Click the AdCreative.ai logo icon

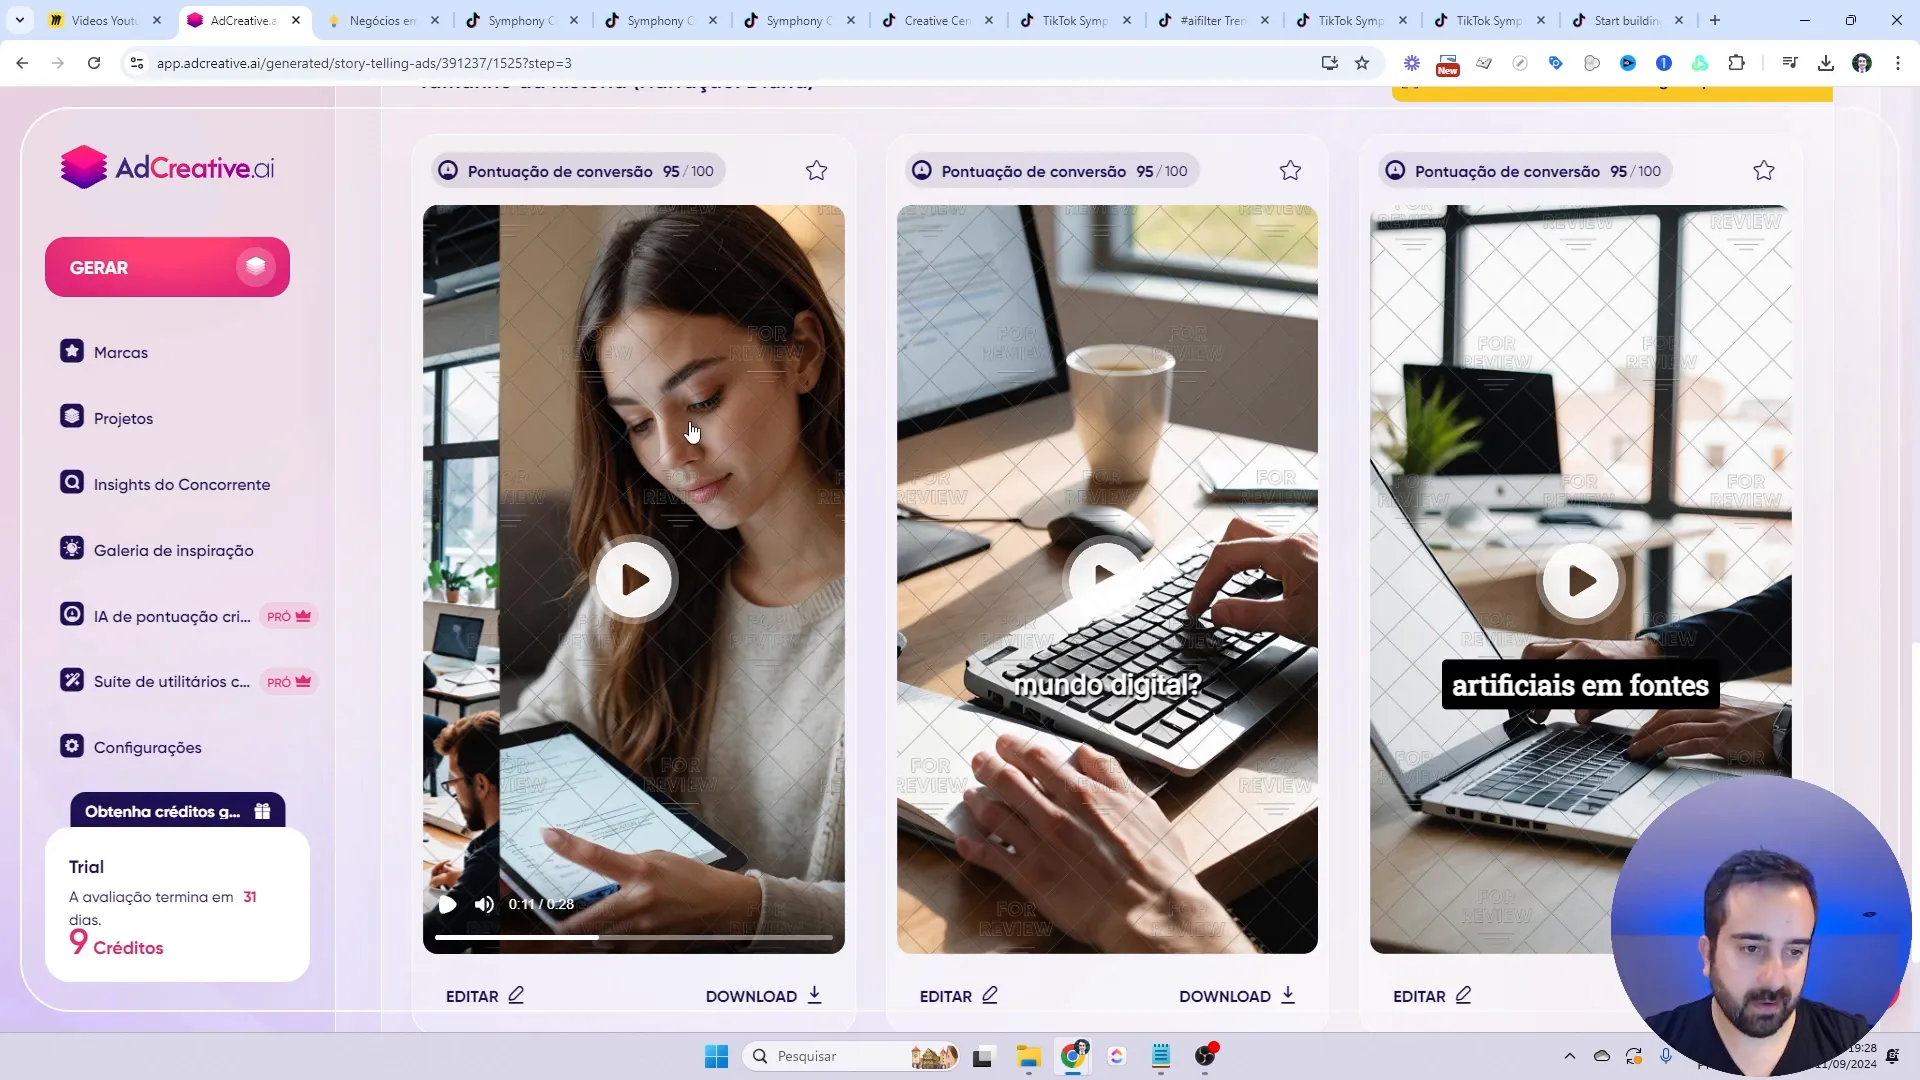pos(82,167)
